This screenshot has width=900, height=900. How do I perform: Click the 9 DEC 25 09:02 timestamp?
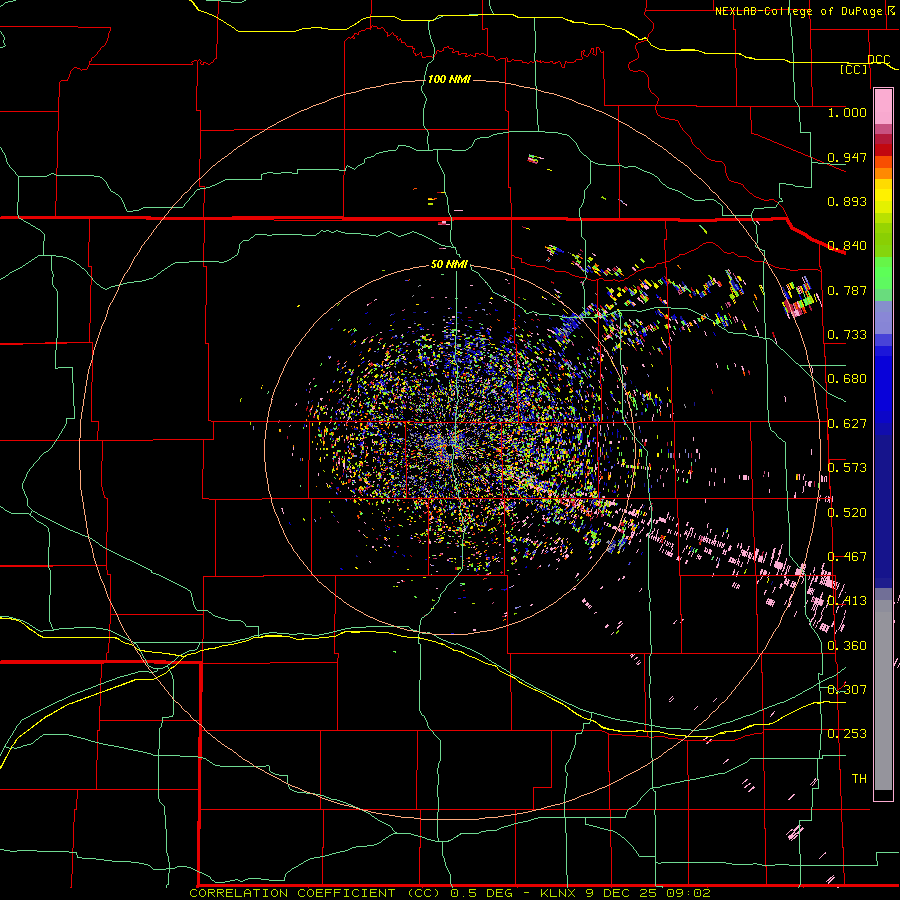(648, 893)
